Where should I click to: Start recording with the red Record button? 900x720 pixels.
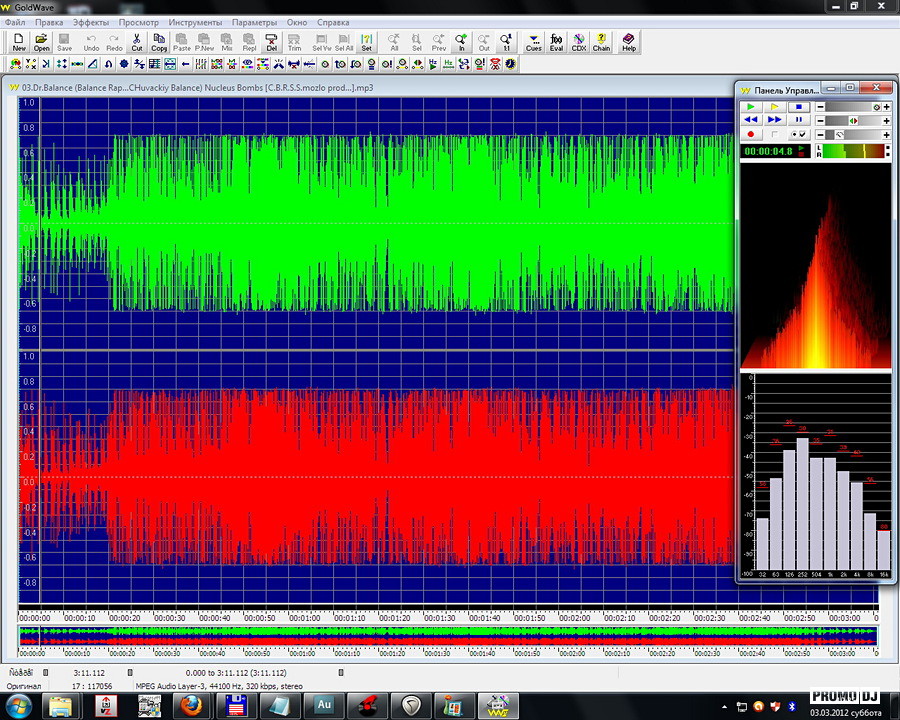pos(749,134)
